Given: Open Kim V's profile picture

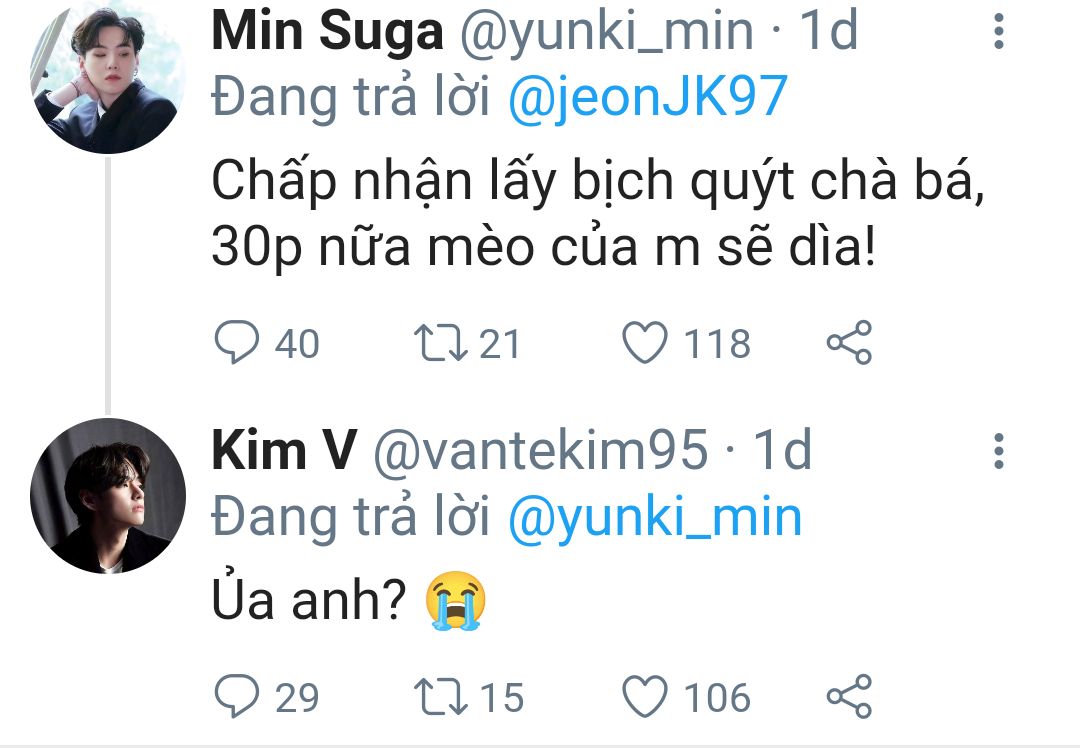Looking at the screenshot, I should (x=108, y=496).
